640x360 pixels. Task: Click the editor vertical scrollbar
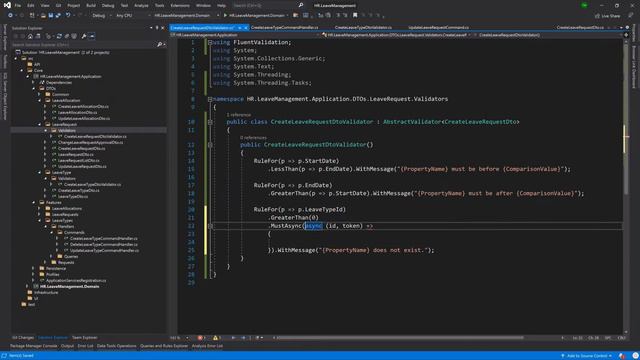click(x=626, y=186)
